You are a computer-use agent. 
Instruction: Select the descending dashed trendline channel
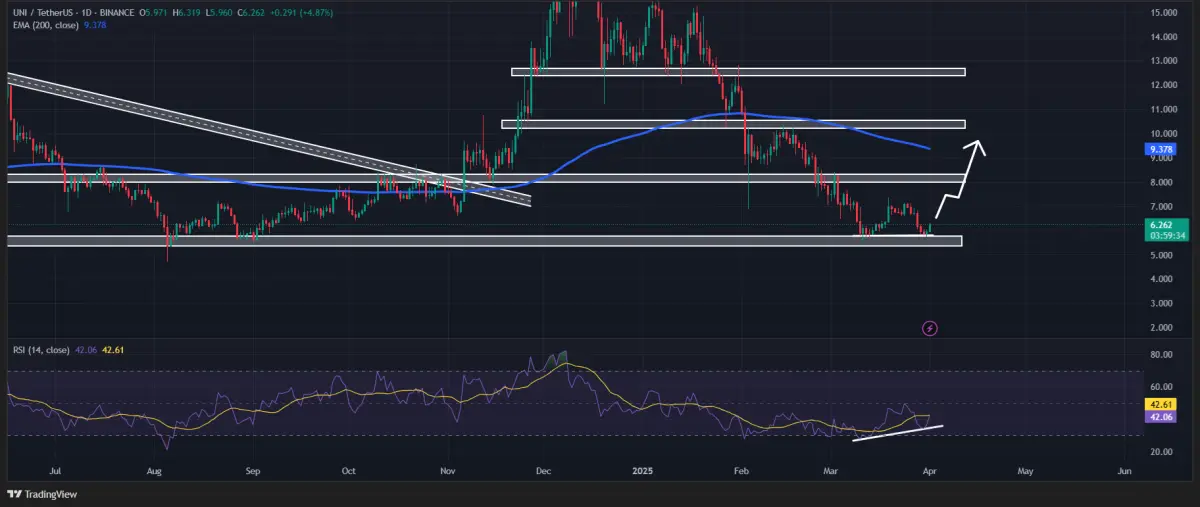click(x=268, y=140)
